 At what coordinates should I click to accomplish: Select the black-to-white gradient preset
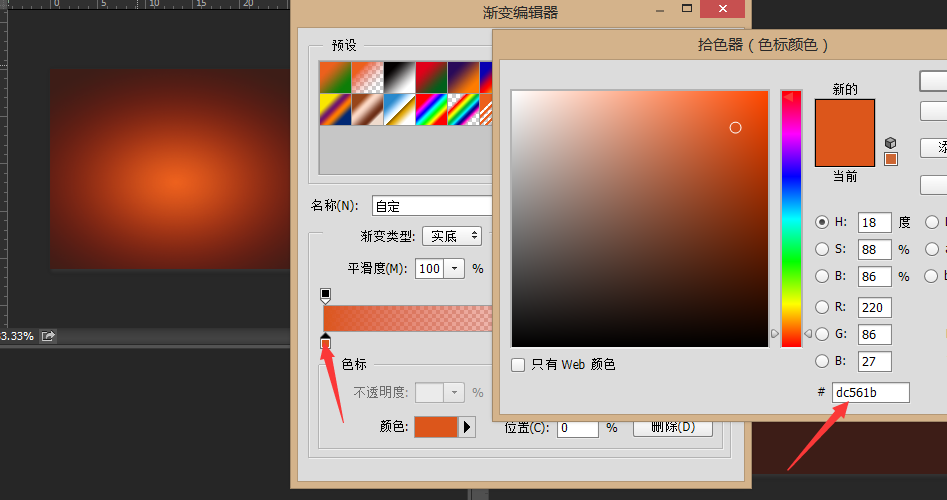pyautogui.click(x=399, y=77)
